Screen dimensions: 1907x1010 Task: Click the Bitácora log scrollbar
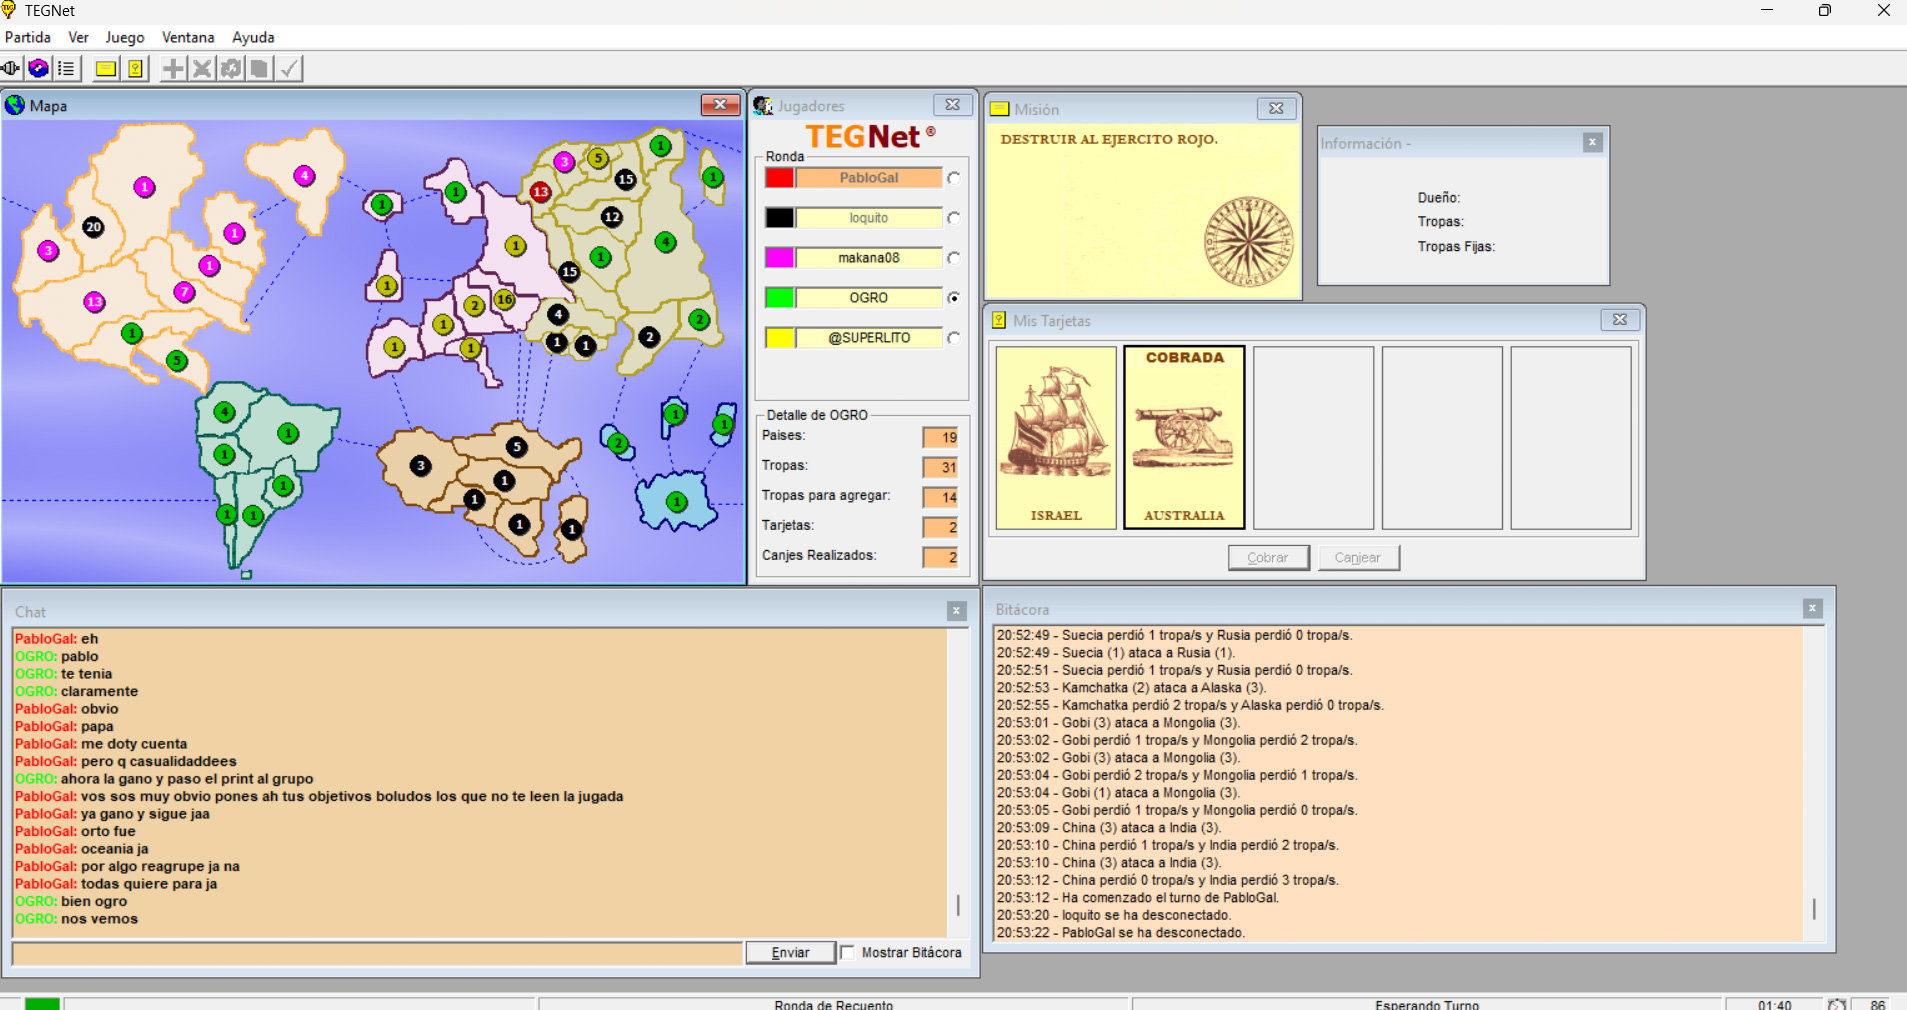1813,908
